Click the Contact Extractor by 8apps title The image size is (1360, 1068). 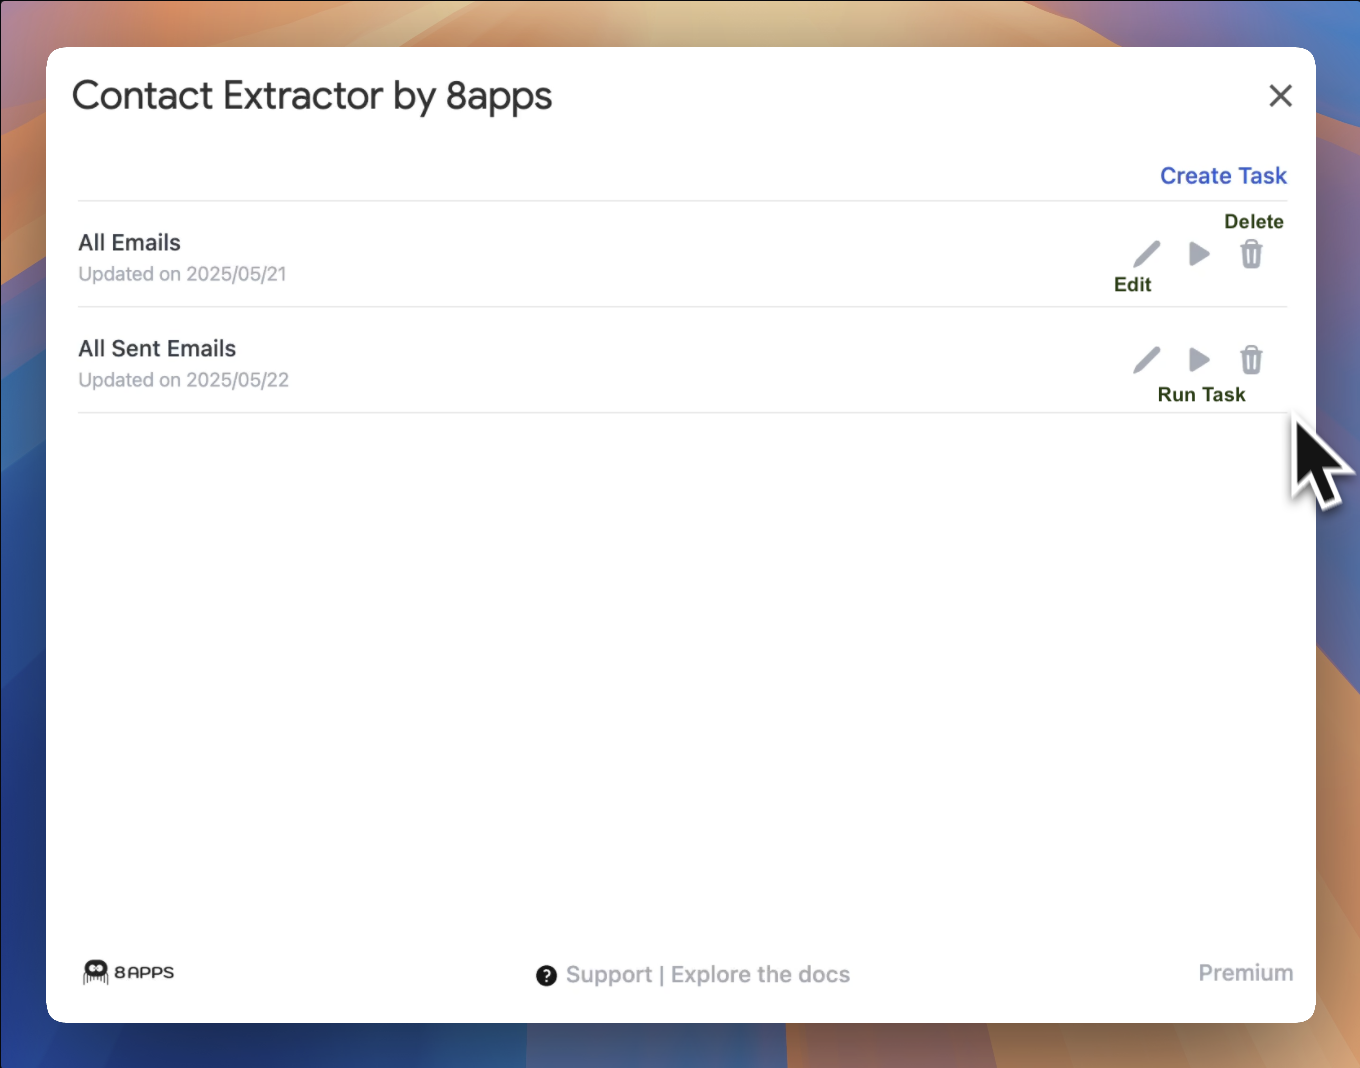click(x=312, y=97)
